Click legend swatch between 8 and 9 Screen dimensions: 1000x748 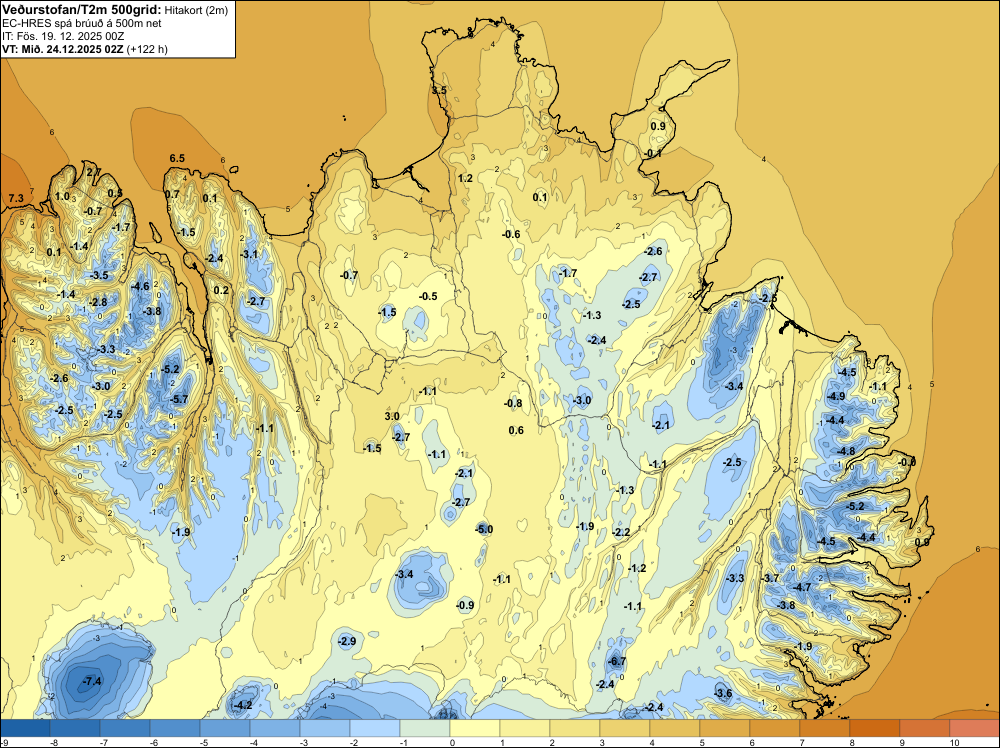click(874, 728)
